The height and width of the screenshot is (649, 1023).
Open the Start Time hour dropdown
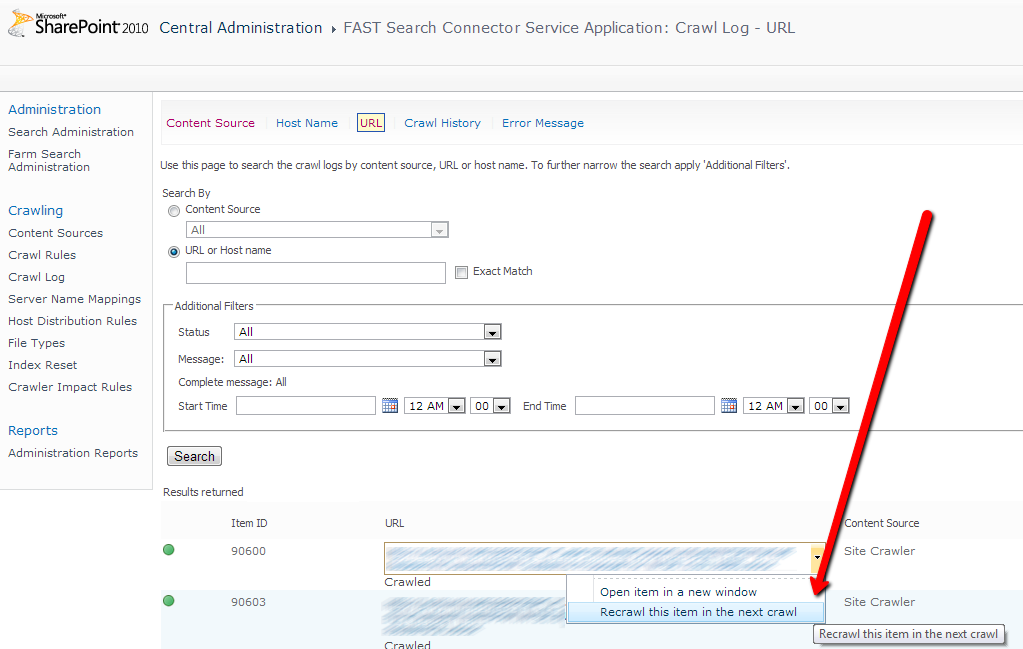(x=456, y=407)
